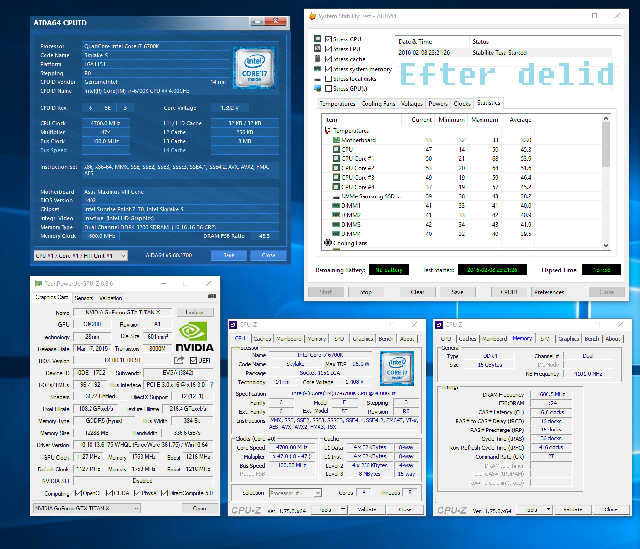Click the Statistics list scroll-up arrow
Viewport: 640px width, 549px height.
606,118
